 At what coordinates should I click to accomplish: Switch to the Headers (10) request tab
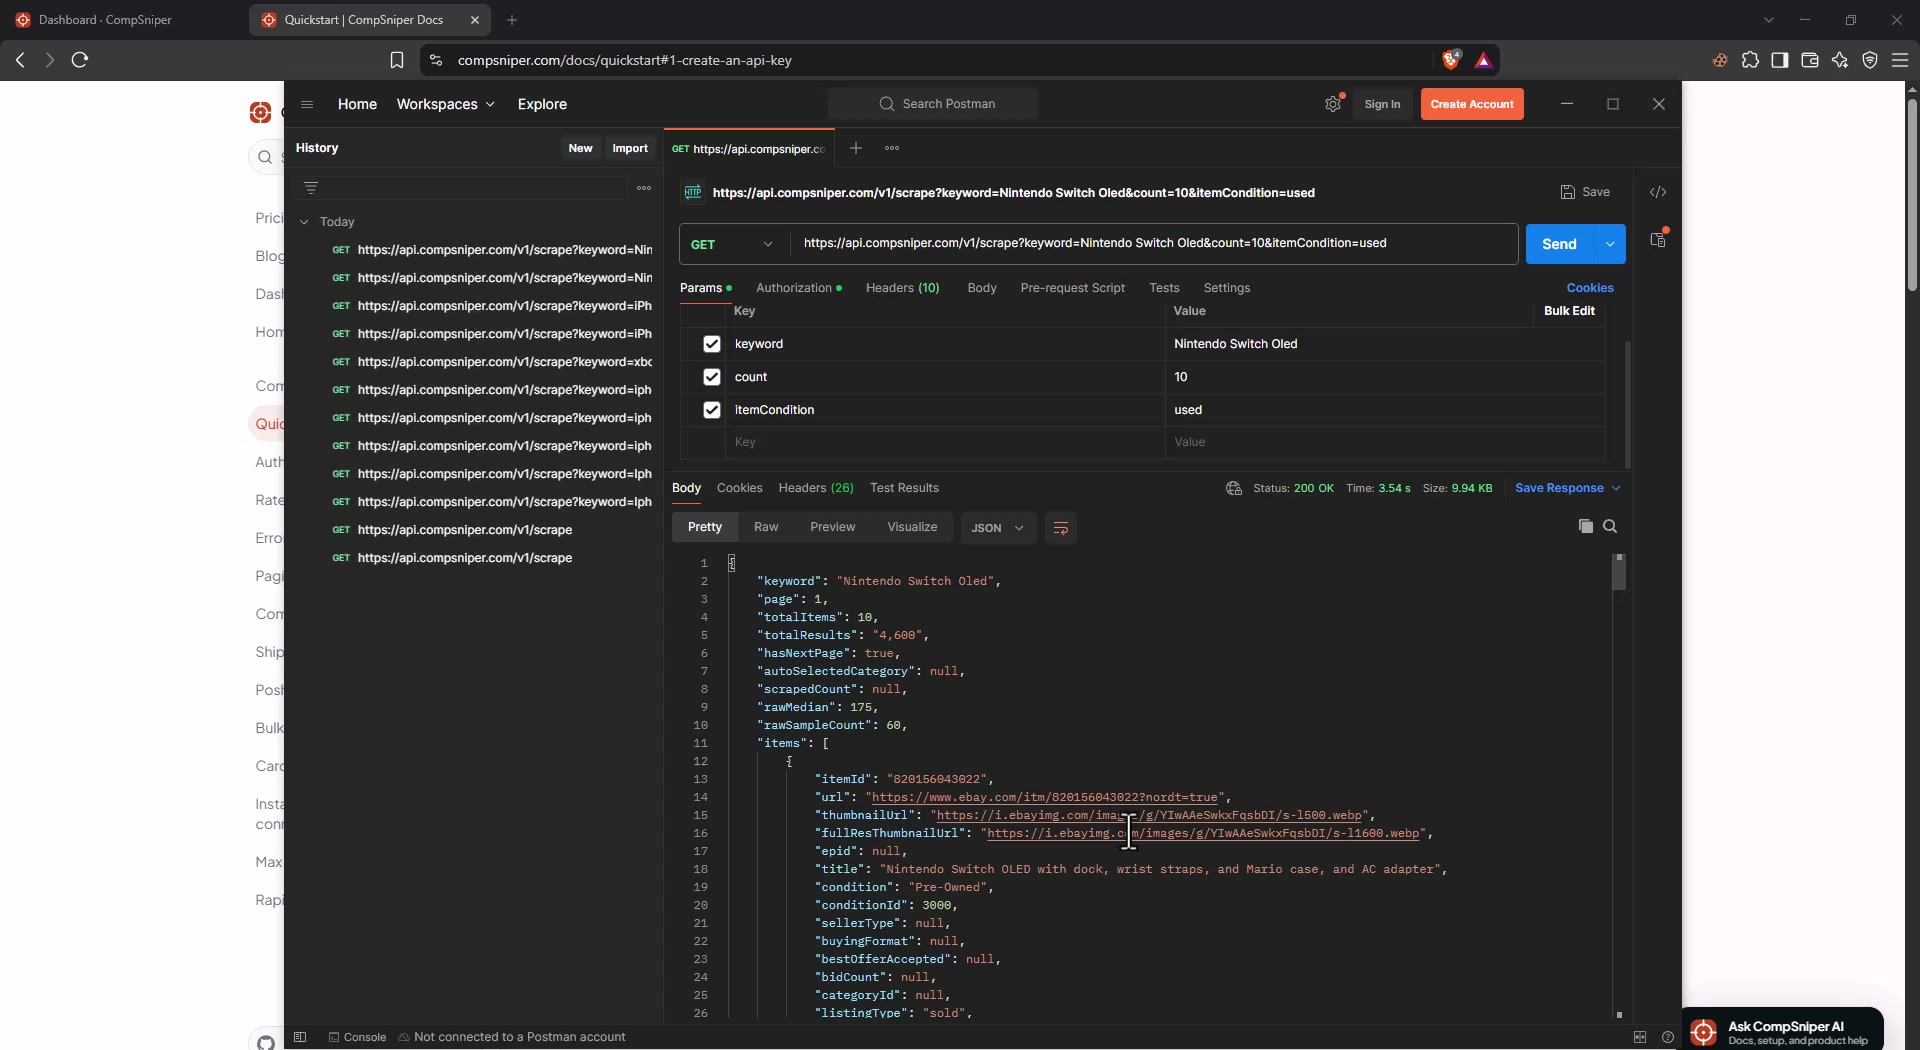(903, 288)
